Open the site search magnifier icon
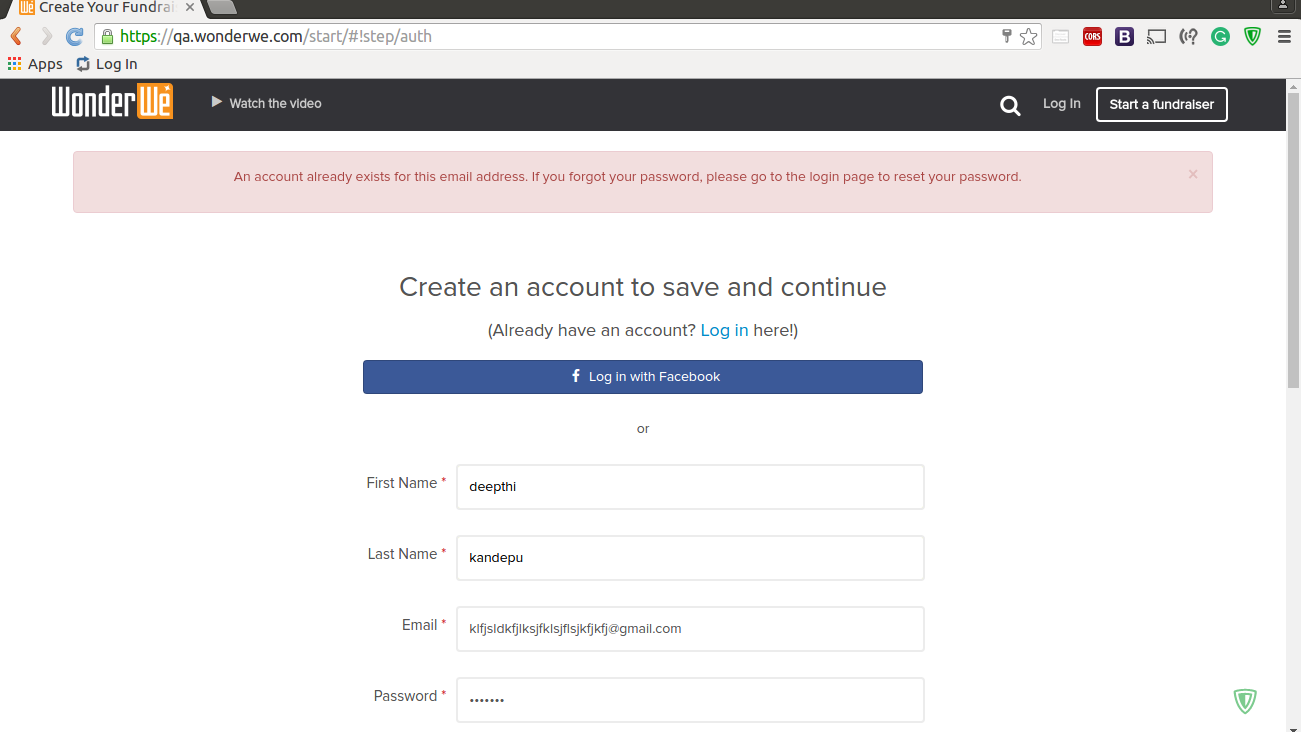 pos(1010,106)
